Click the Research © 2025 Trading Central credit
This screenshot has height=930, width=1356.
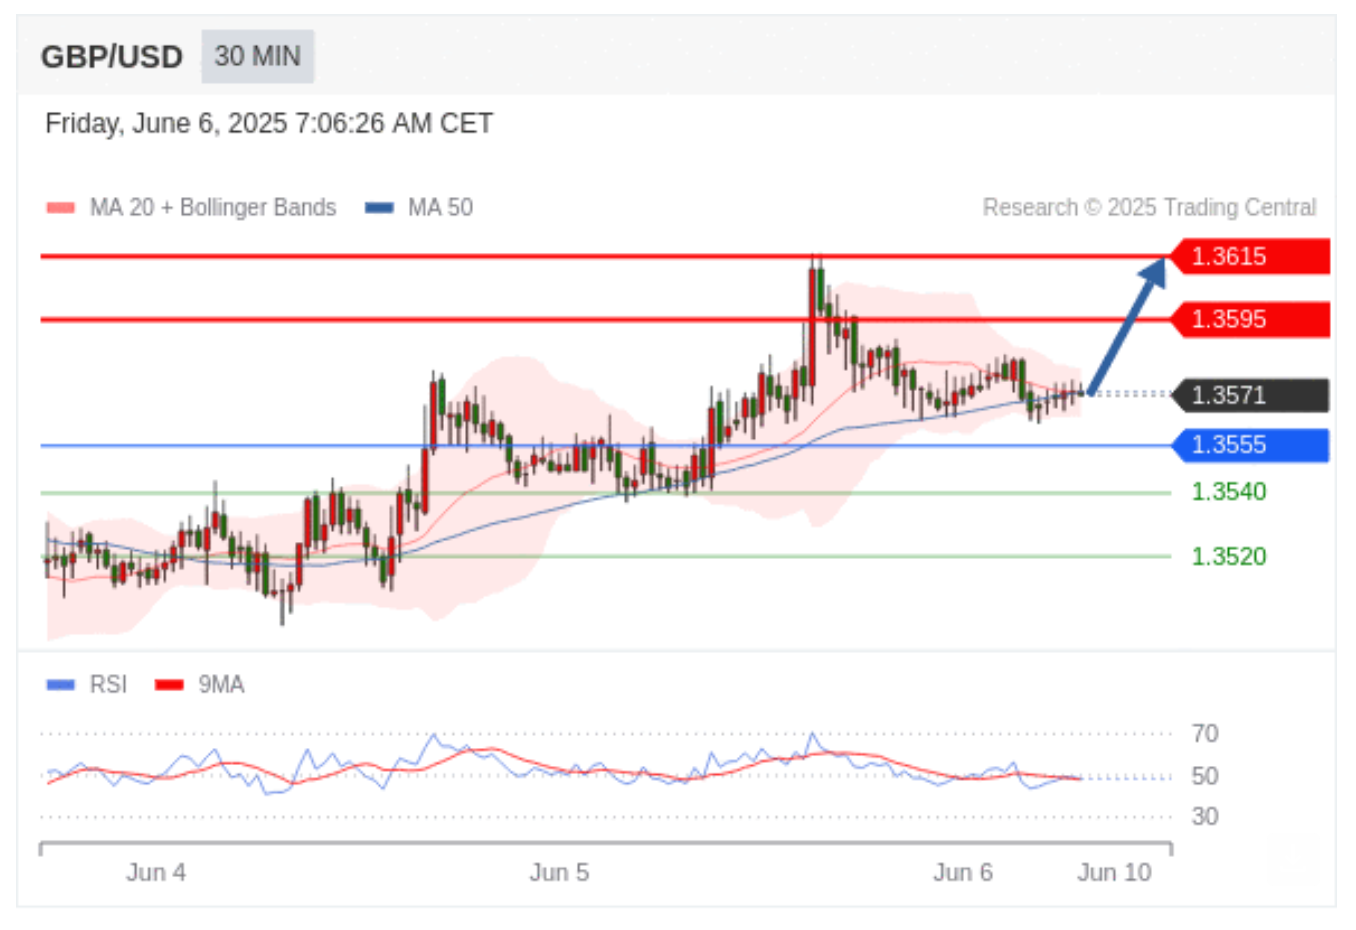[1149, 207]
